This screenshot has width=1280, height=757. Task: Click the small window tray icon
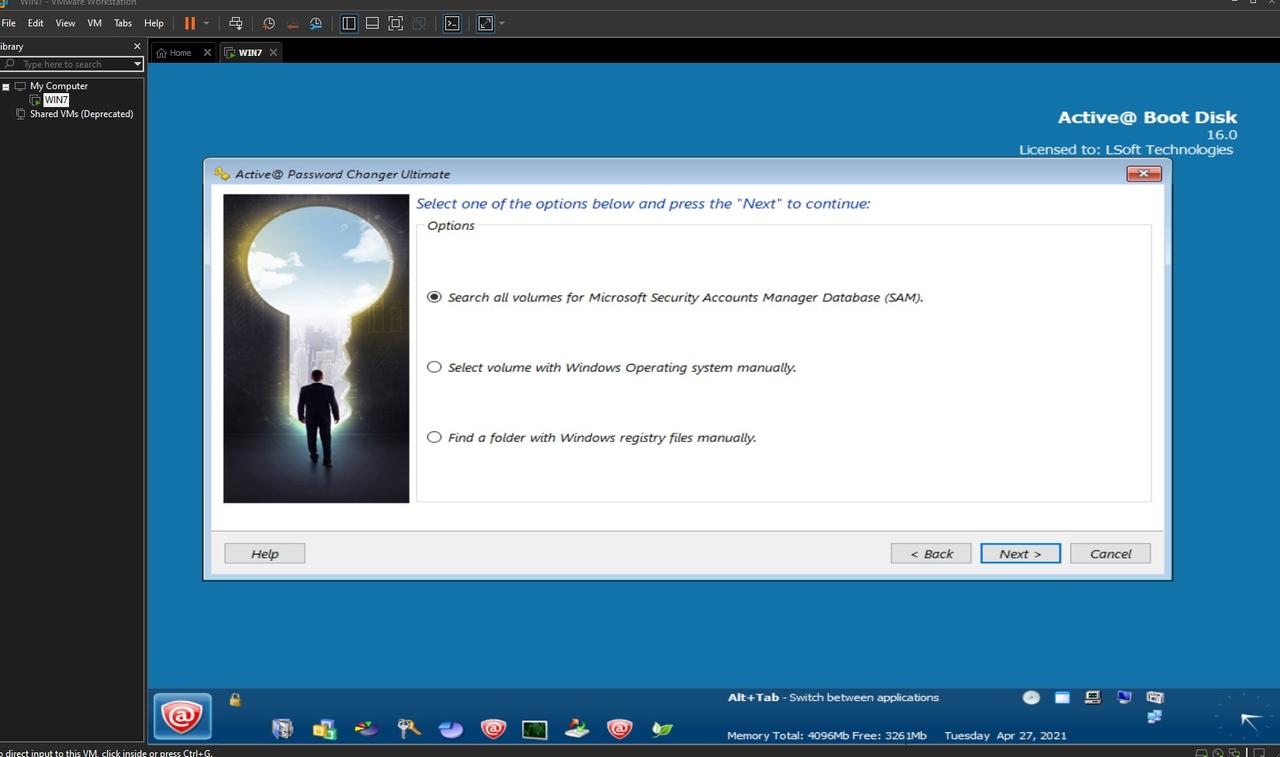[1062, 697]
